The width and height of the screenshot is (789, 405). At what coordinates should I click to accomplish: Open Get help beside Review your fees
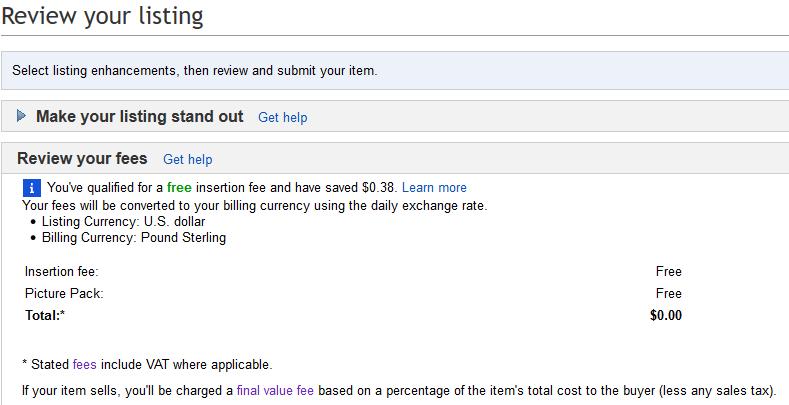pyautogui.click(x=188, y=159)
